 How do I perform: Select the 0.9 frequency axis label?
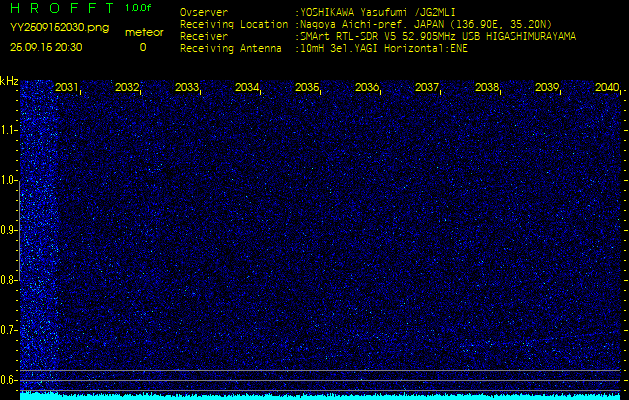(9, 230)
